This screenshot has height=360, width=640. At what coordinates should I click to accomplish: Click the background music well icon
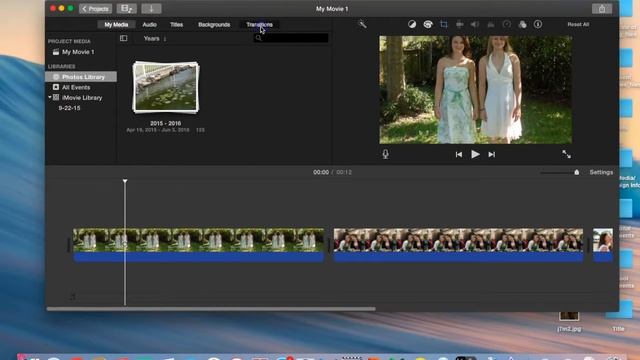click(x=72, y=297)
